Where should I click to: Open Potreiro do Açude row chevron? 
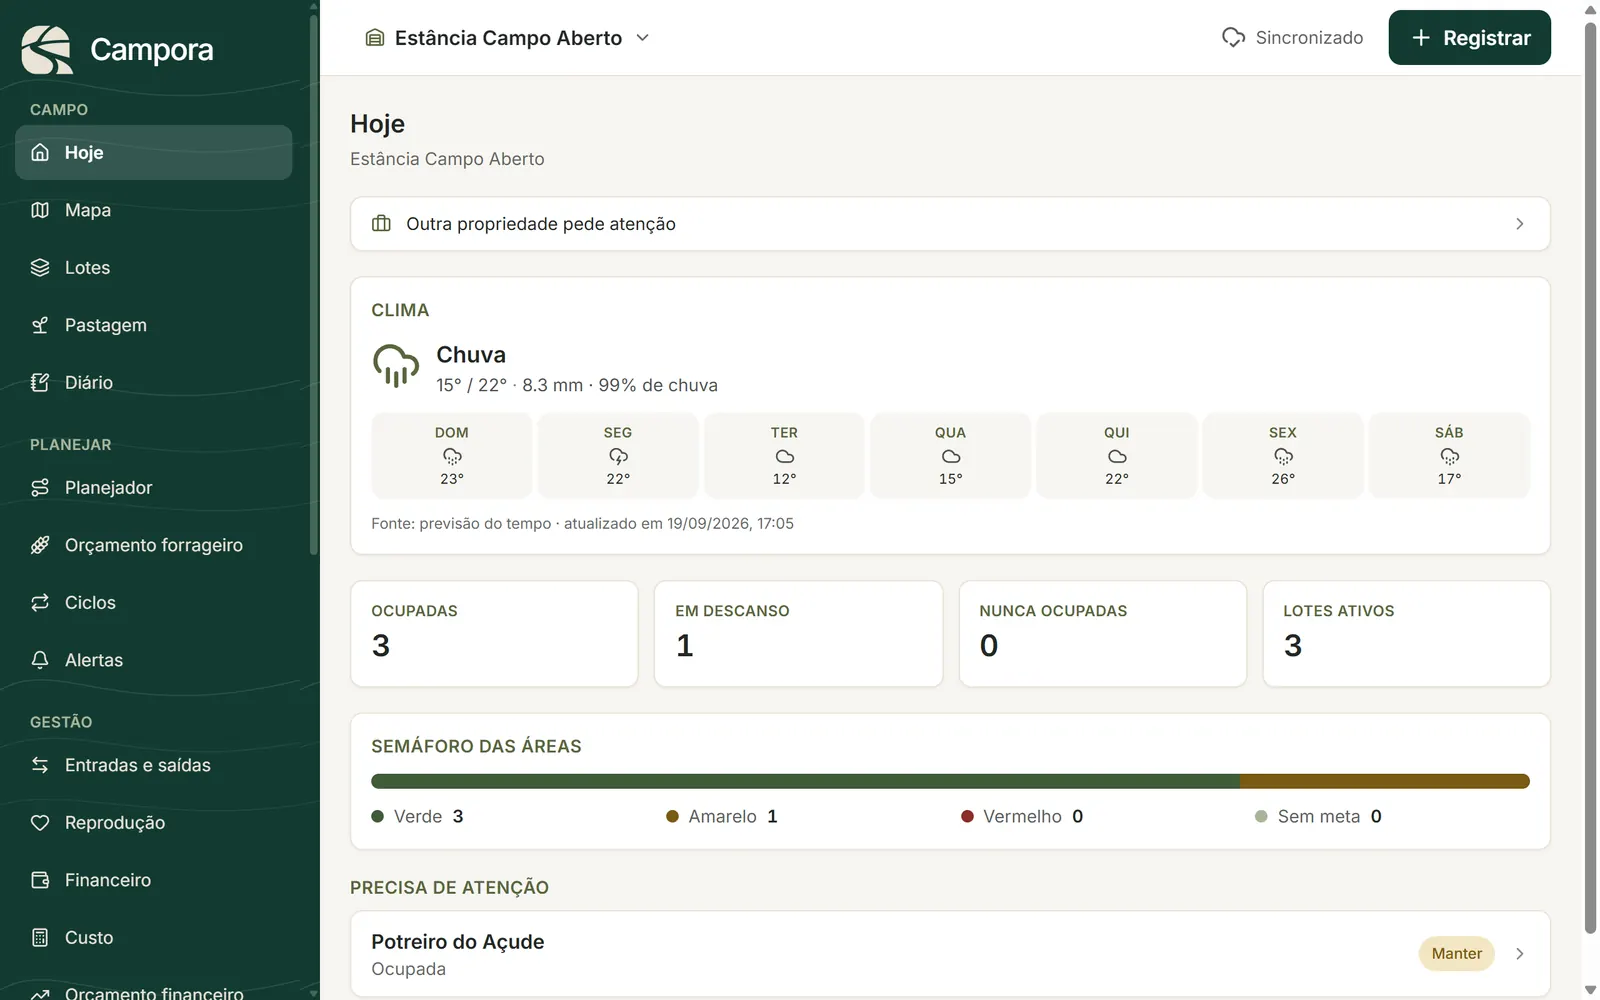click(1519, 954)
